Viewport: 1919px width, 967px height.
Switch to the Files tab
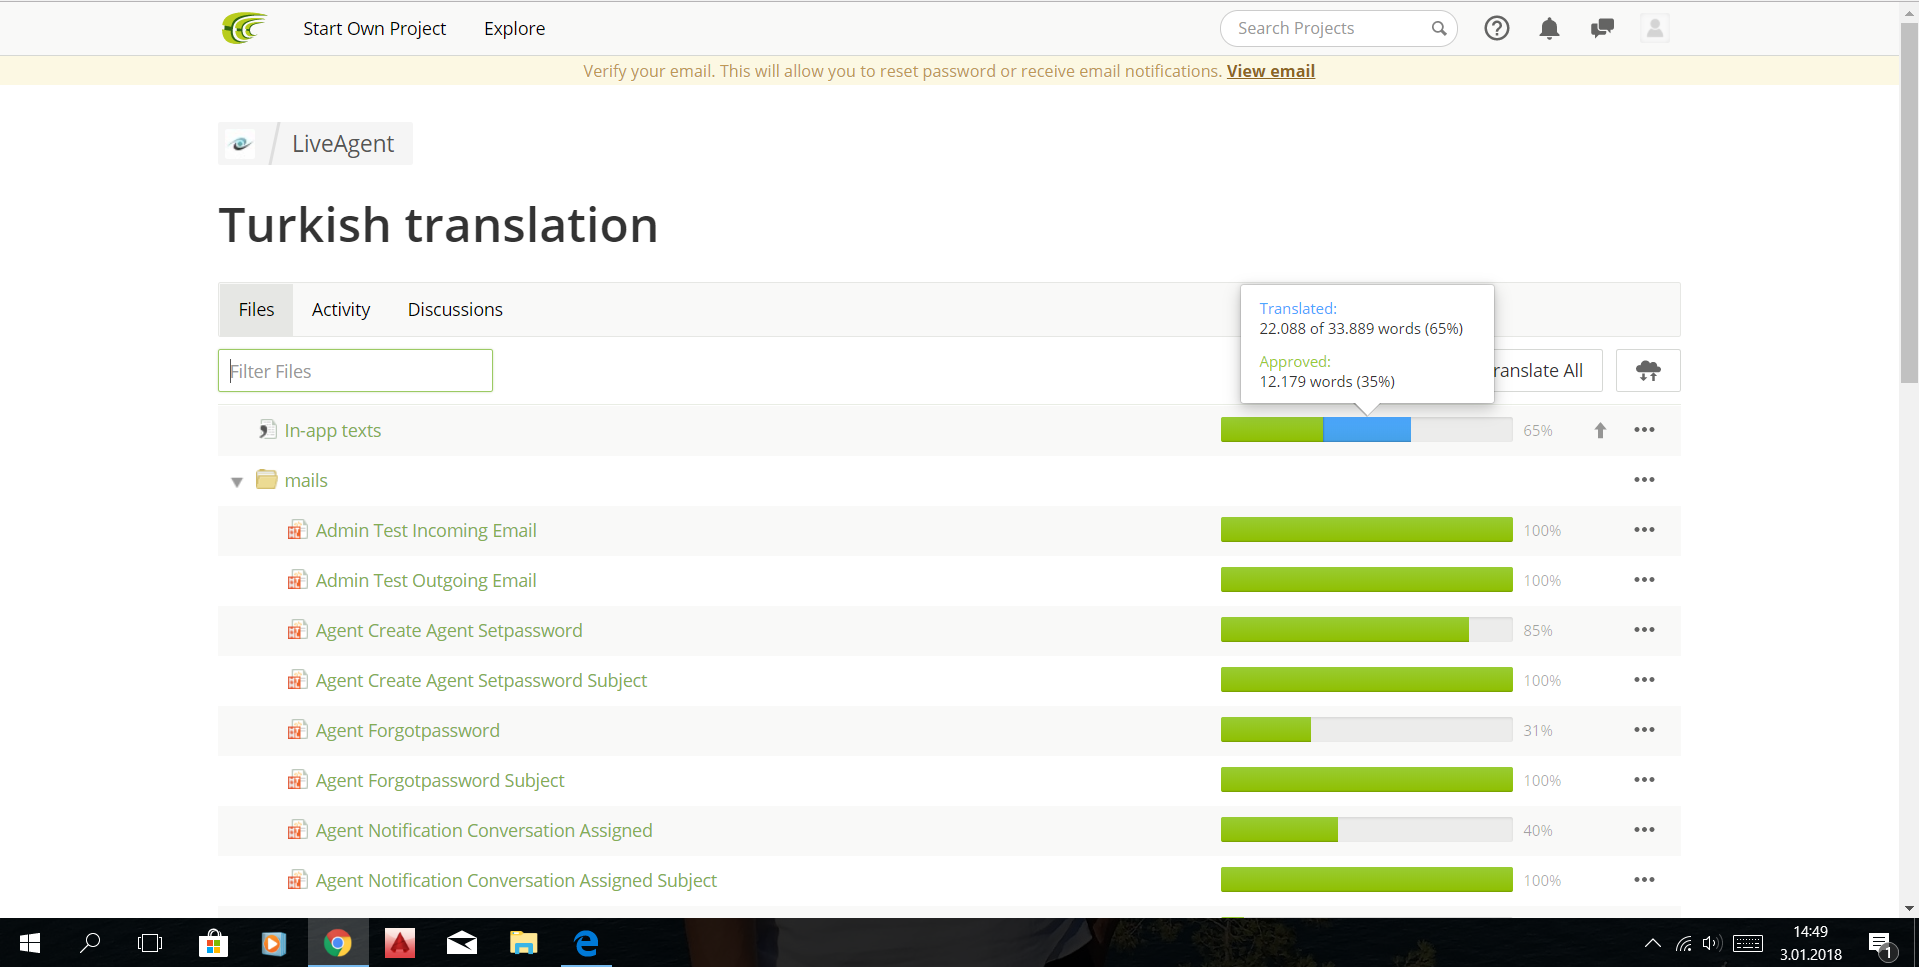(x=256, y=310)
